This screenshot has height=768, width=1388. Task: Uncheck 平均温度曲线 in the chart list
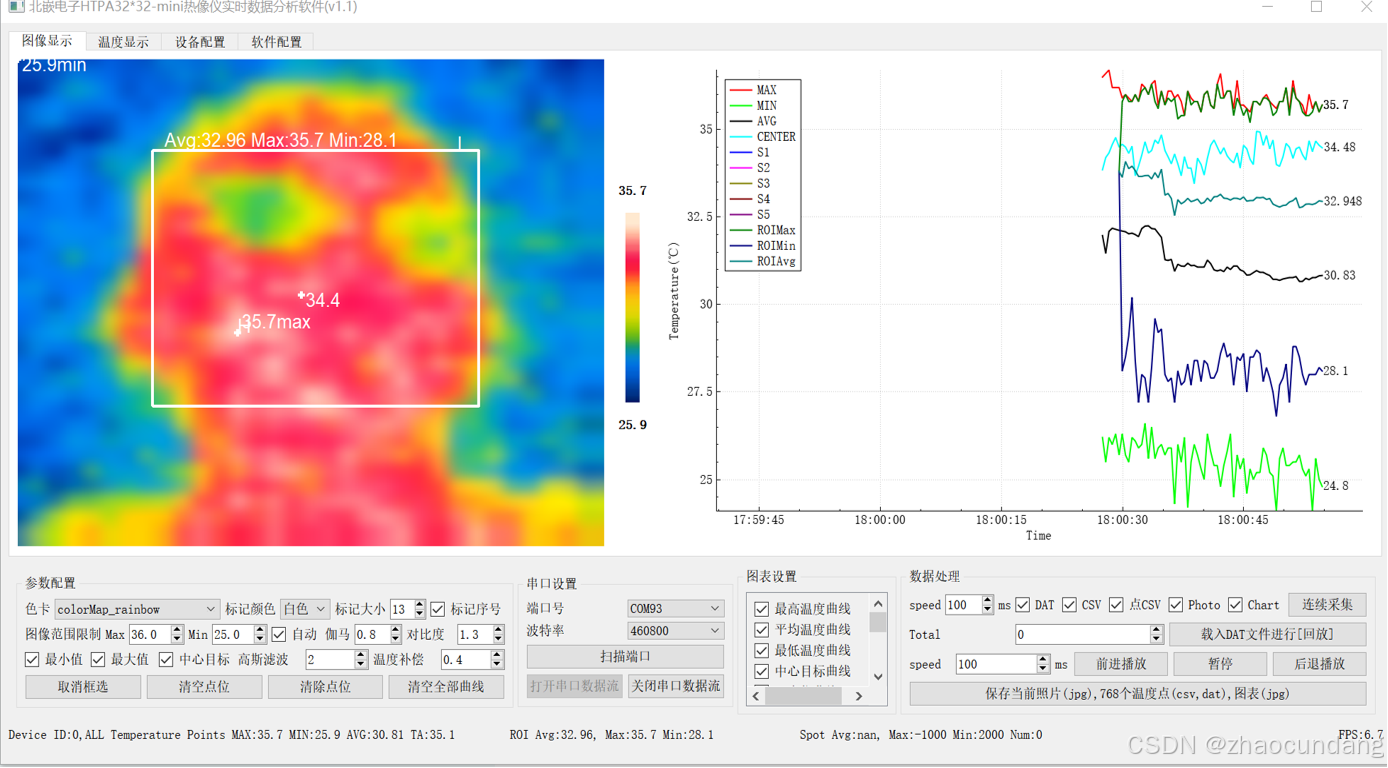click(761, 630)
